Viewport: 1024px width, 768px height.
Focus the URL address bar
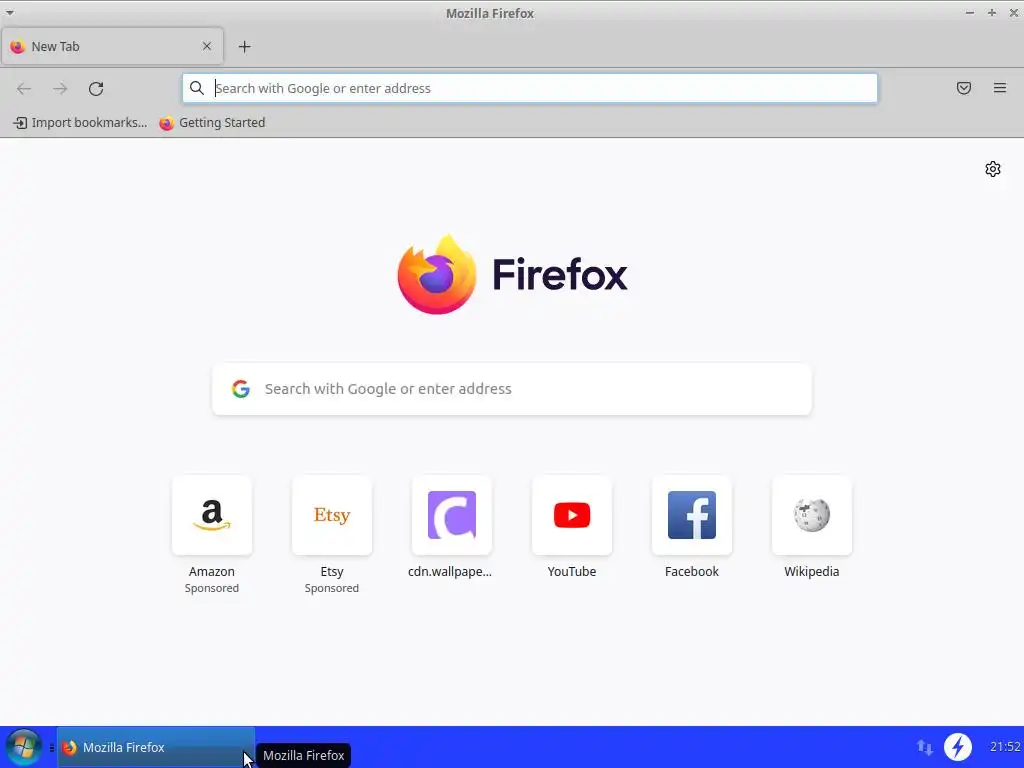(x=530, y=88)
